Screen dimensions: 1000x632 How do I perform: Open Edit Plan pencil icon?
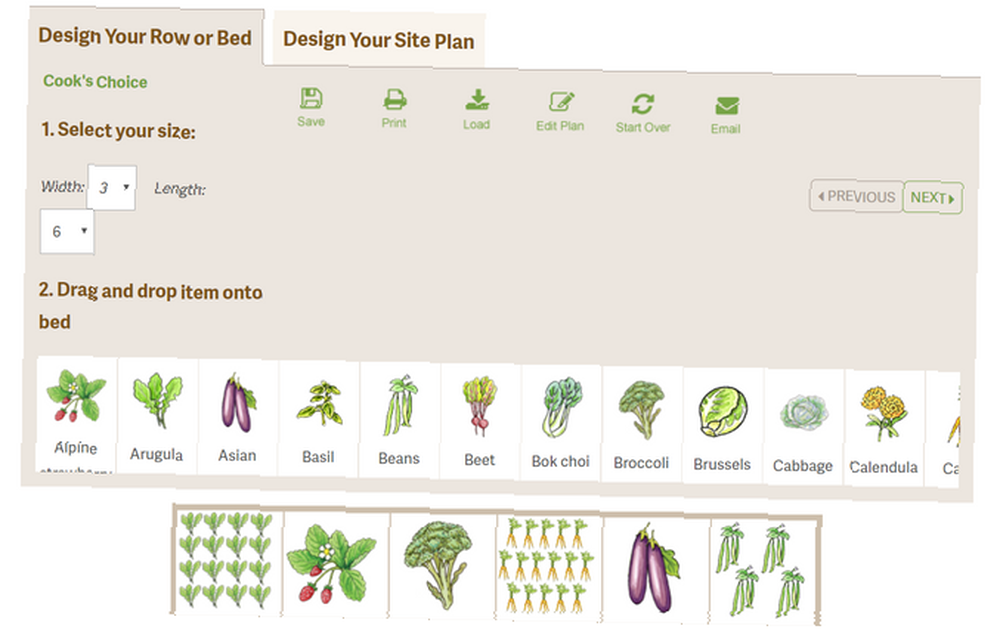coord(561,102)
